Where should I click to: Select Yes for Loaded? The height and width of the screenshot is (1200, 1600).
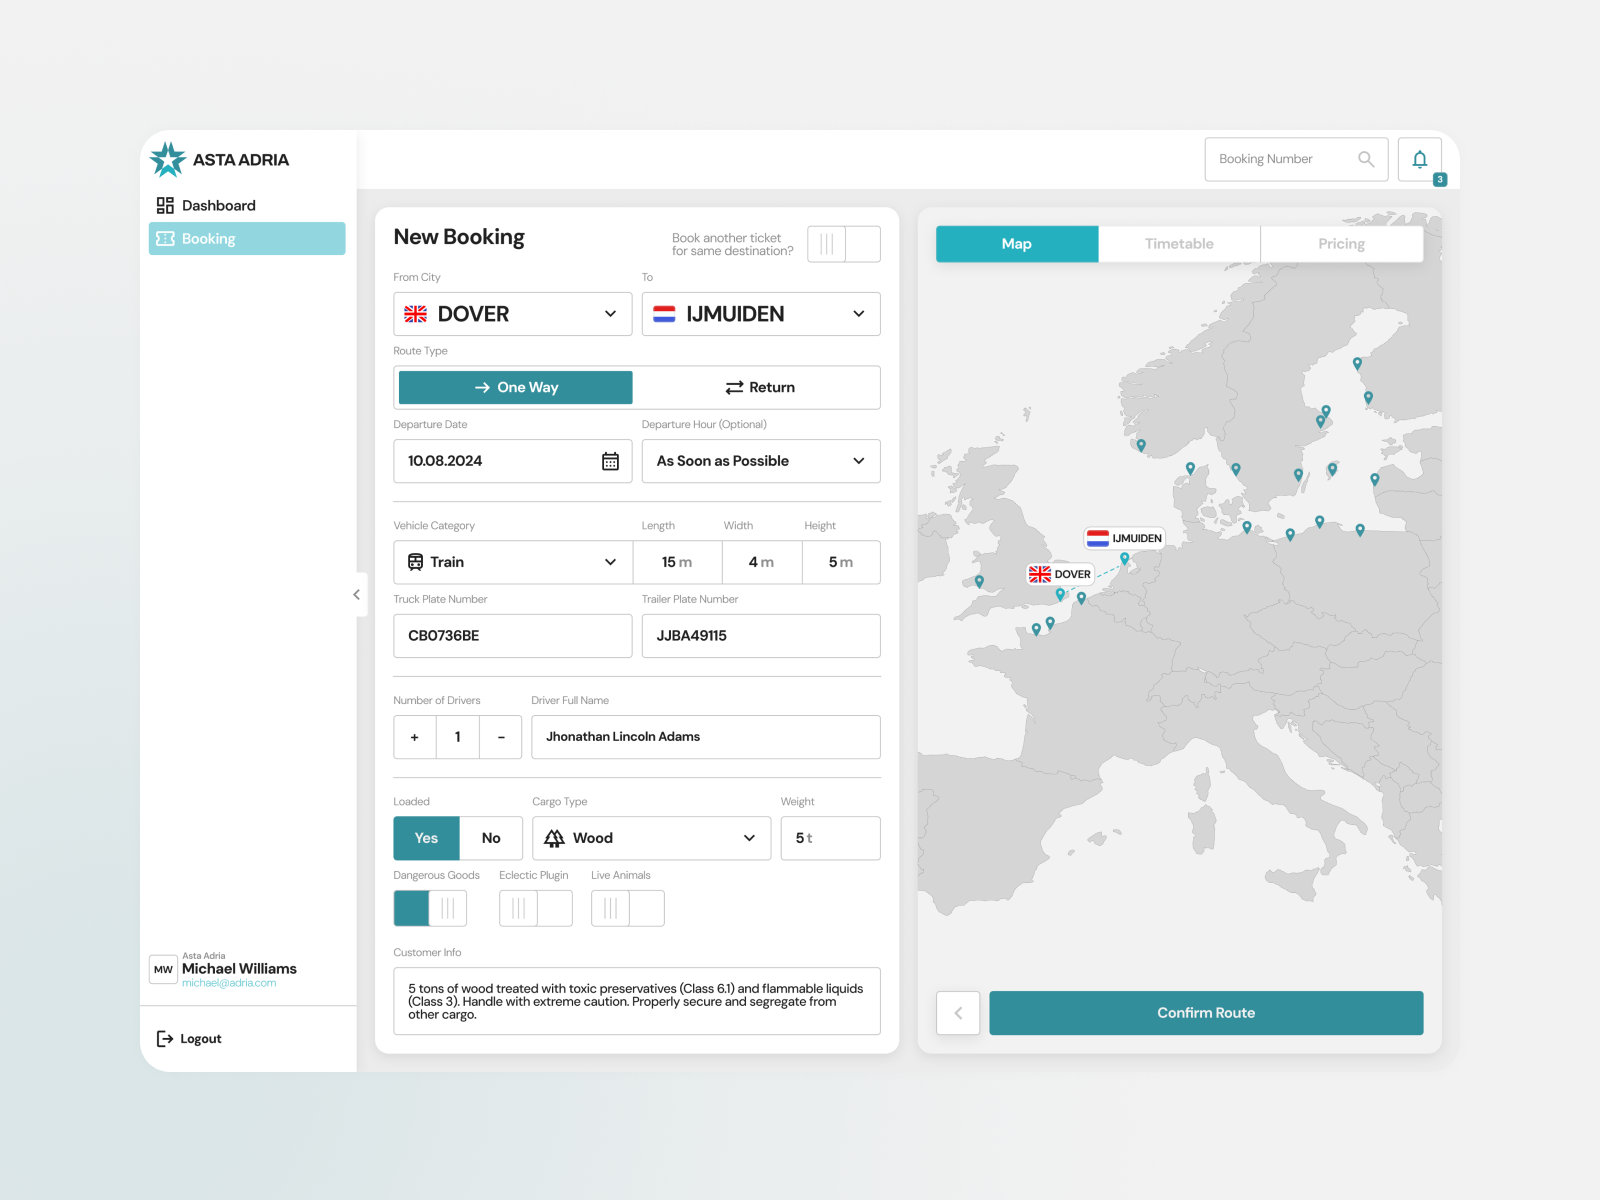[427, 838]
